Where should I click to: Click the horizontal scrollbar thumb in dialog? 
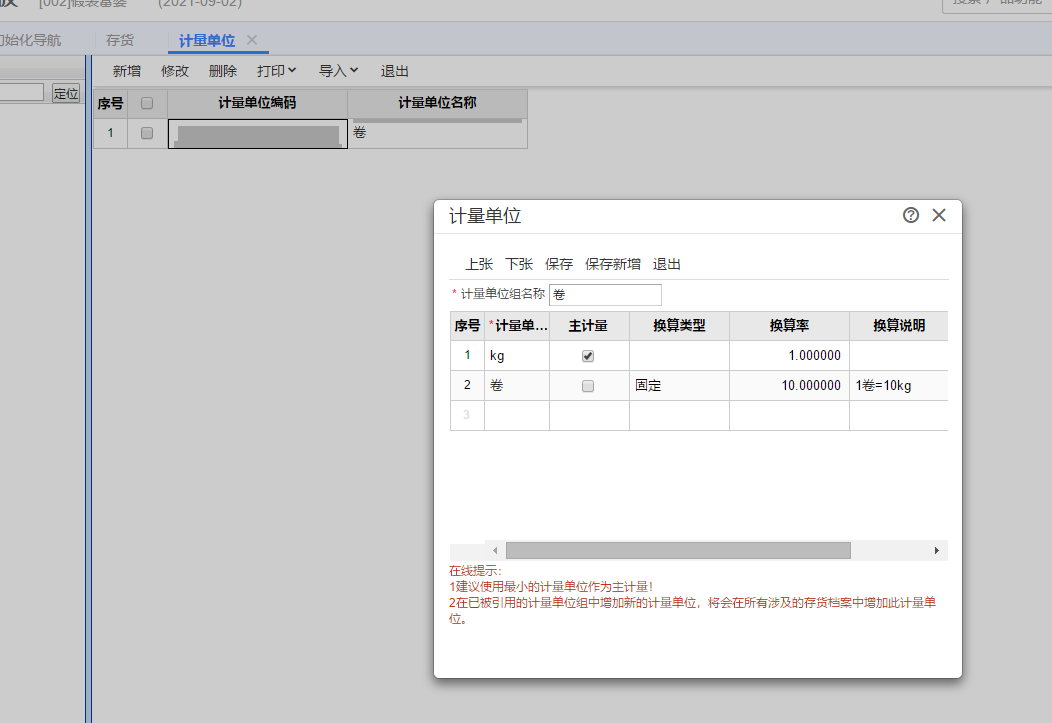[x=678, y=551]
